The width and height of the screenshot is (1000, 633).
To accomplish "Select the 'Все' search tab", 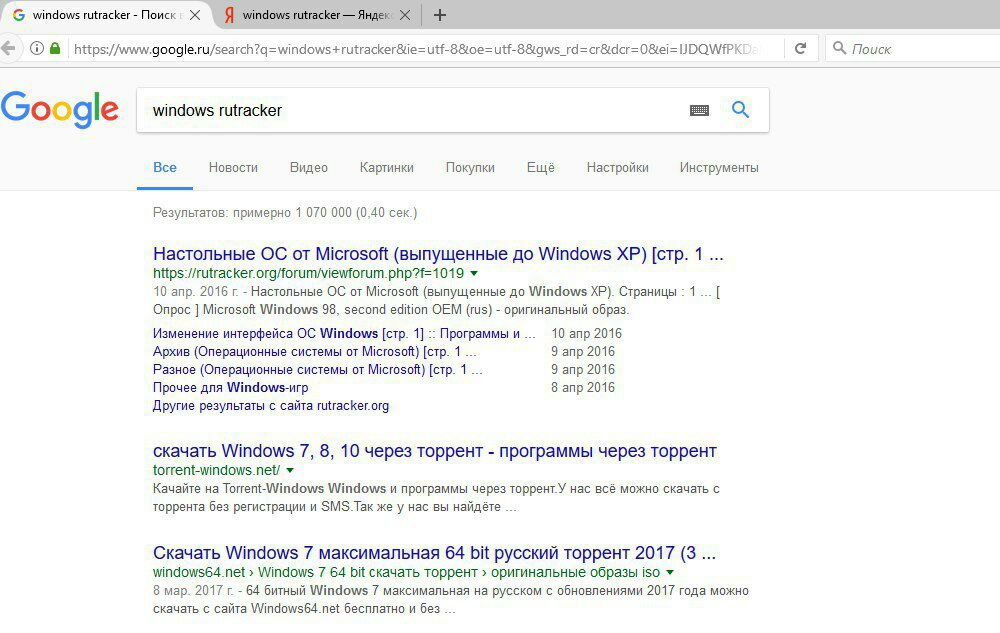I will (x=165, y=168).
